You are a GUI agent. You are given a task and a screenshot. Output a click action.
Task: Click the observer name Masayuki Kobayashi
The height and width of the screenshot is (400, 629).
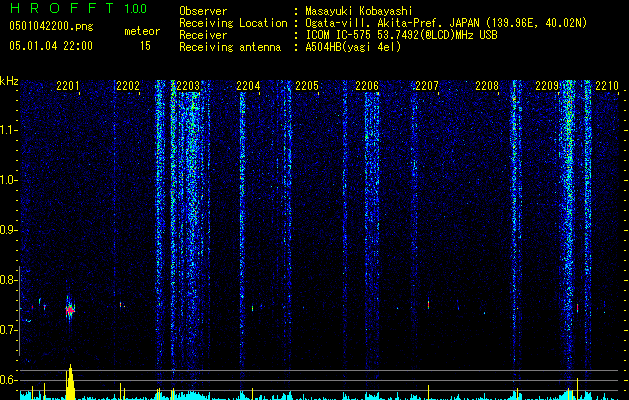tap(359, 11)
